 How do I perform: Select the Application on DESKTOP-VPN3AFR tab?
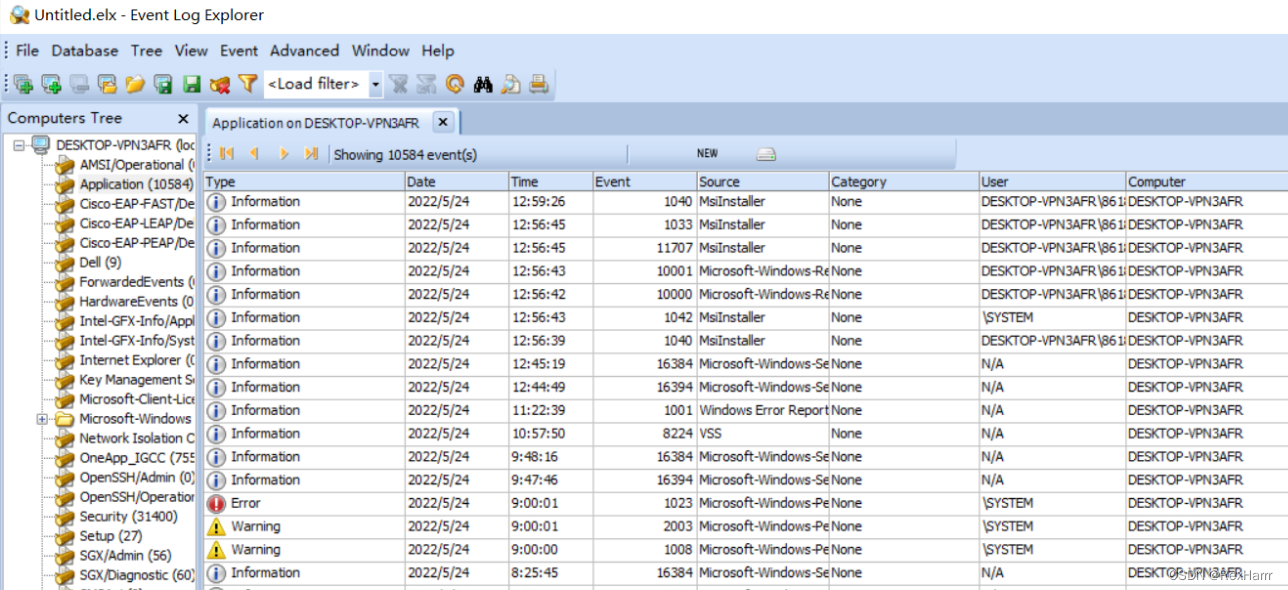(x=316, y=123)
